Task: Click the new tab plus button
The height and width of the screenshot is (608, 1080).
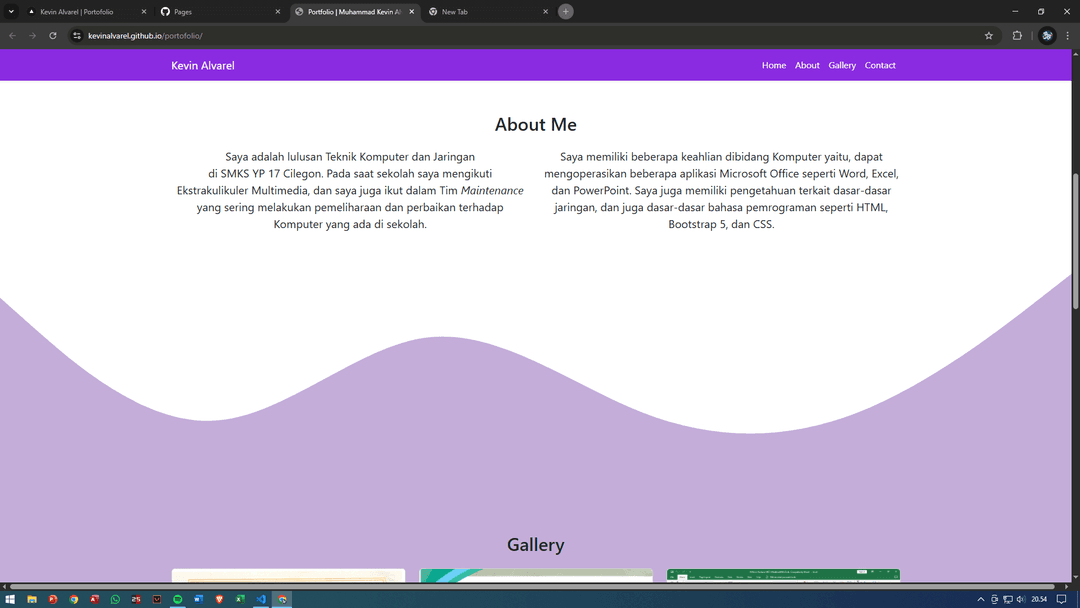Action: (x=566, y=11)
